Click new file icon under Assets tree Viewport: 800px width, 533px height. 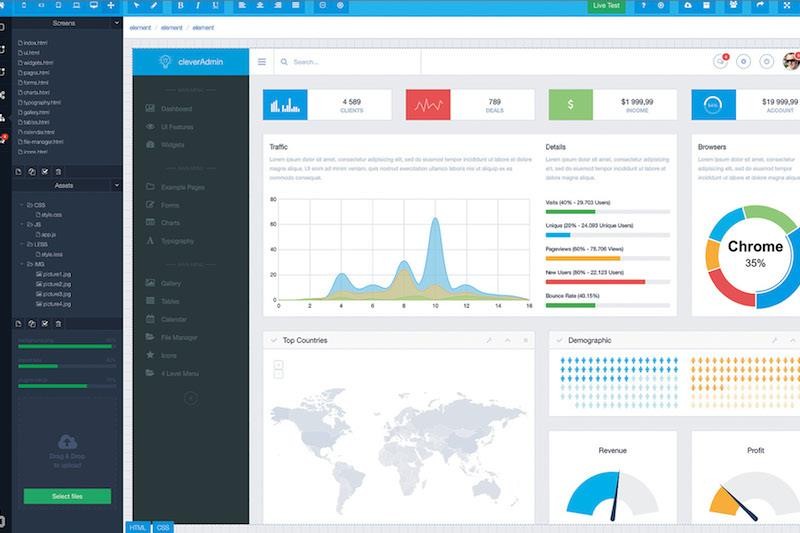(18, 324)
